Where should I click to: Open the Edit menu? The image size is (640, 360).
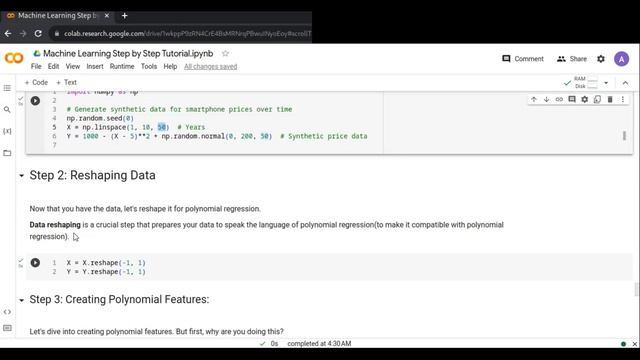[53, 67]
